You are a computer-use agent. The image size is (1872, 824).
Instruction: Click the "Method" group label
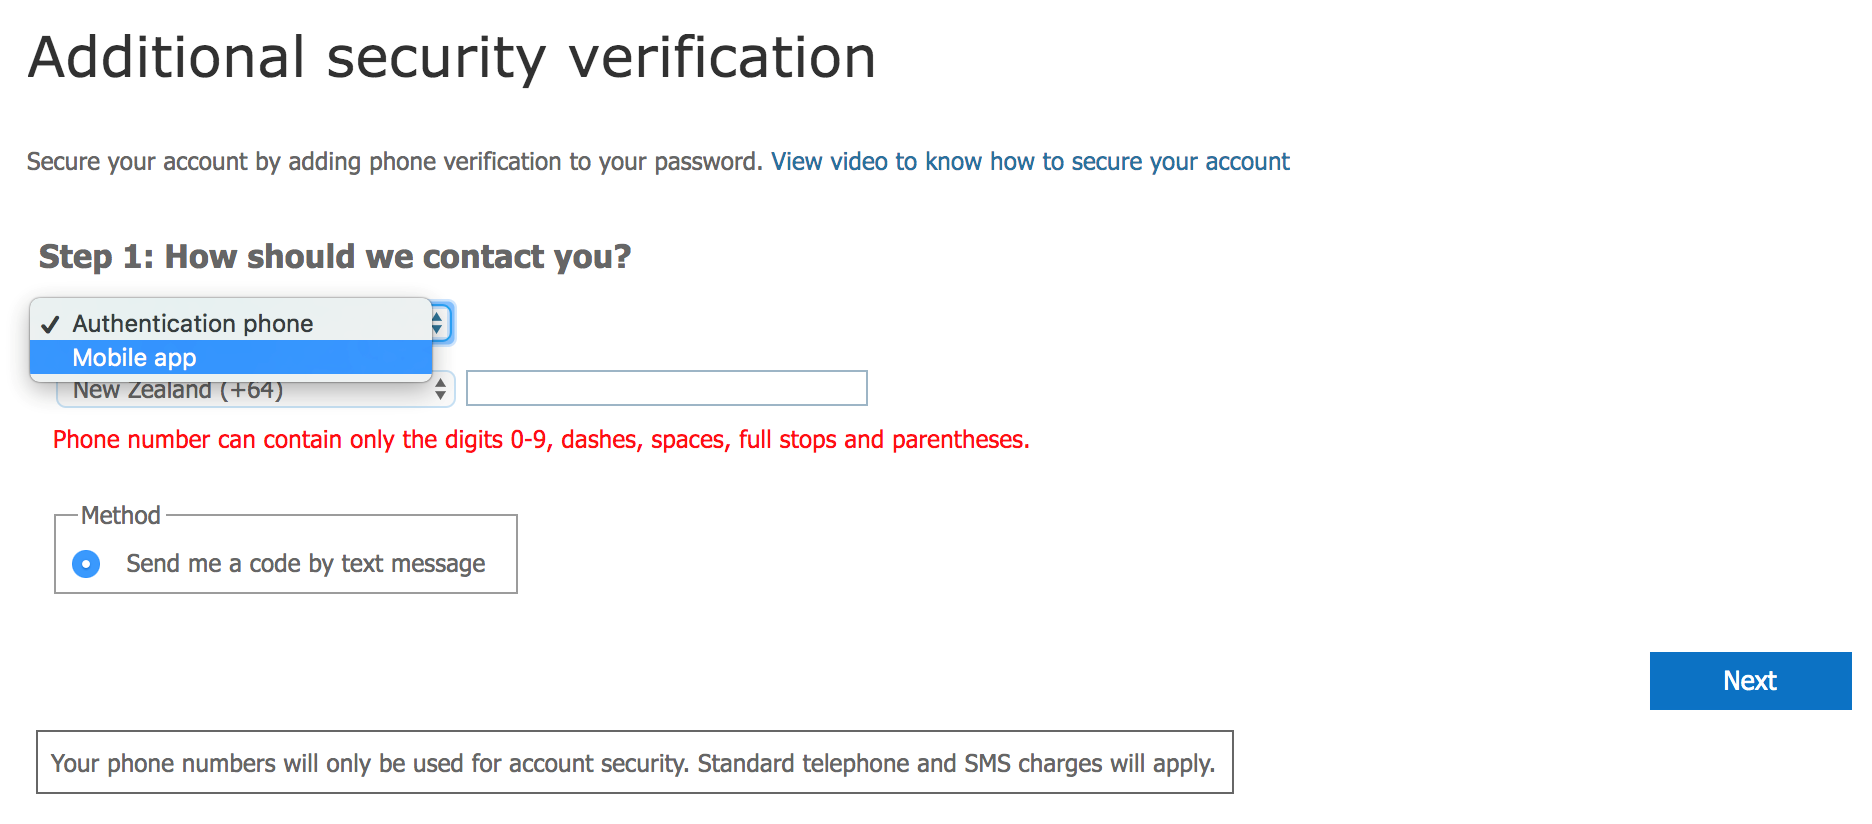click(120, 515)
